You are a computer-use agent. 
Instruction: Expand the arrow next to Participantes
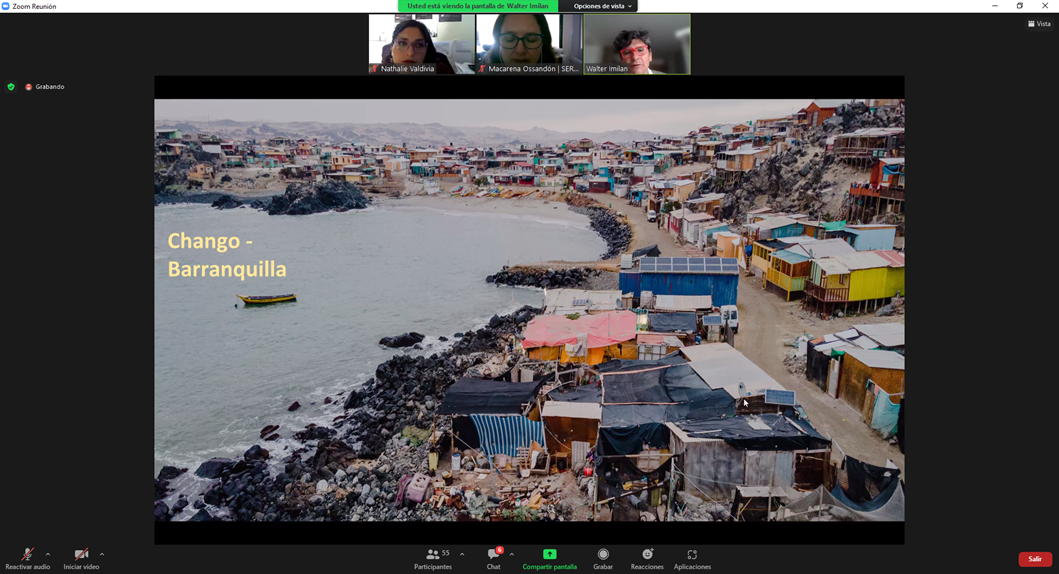[x=462, y=554]
